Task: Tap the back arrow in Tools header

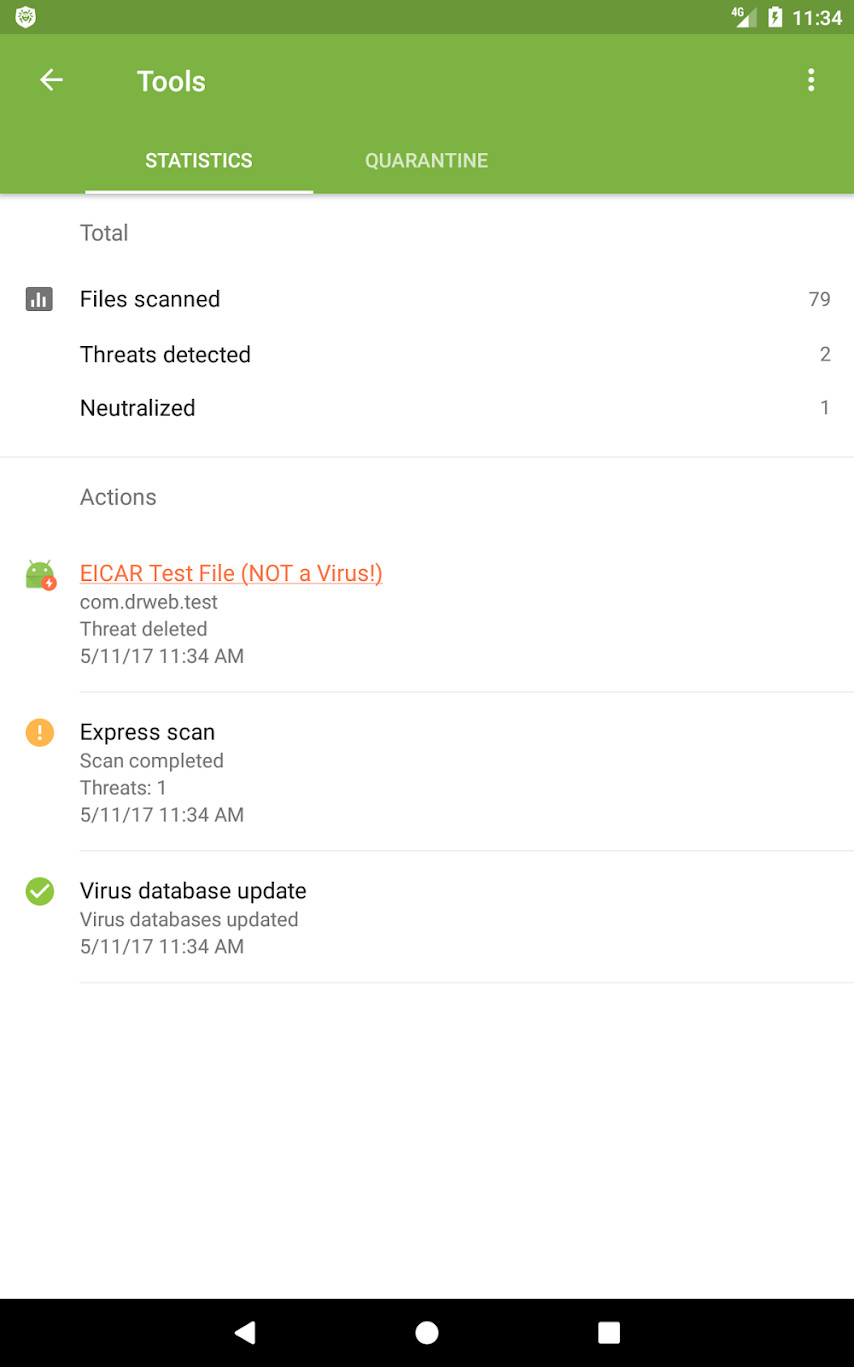Action: click(51, 81)
